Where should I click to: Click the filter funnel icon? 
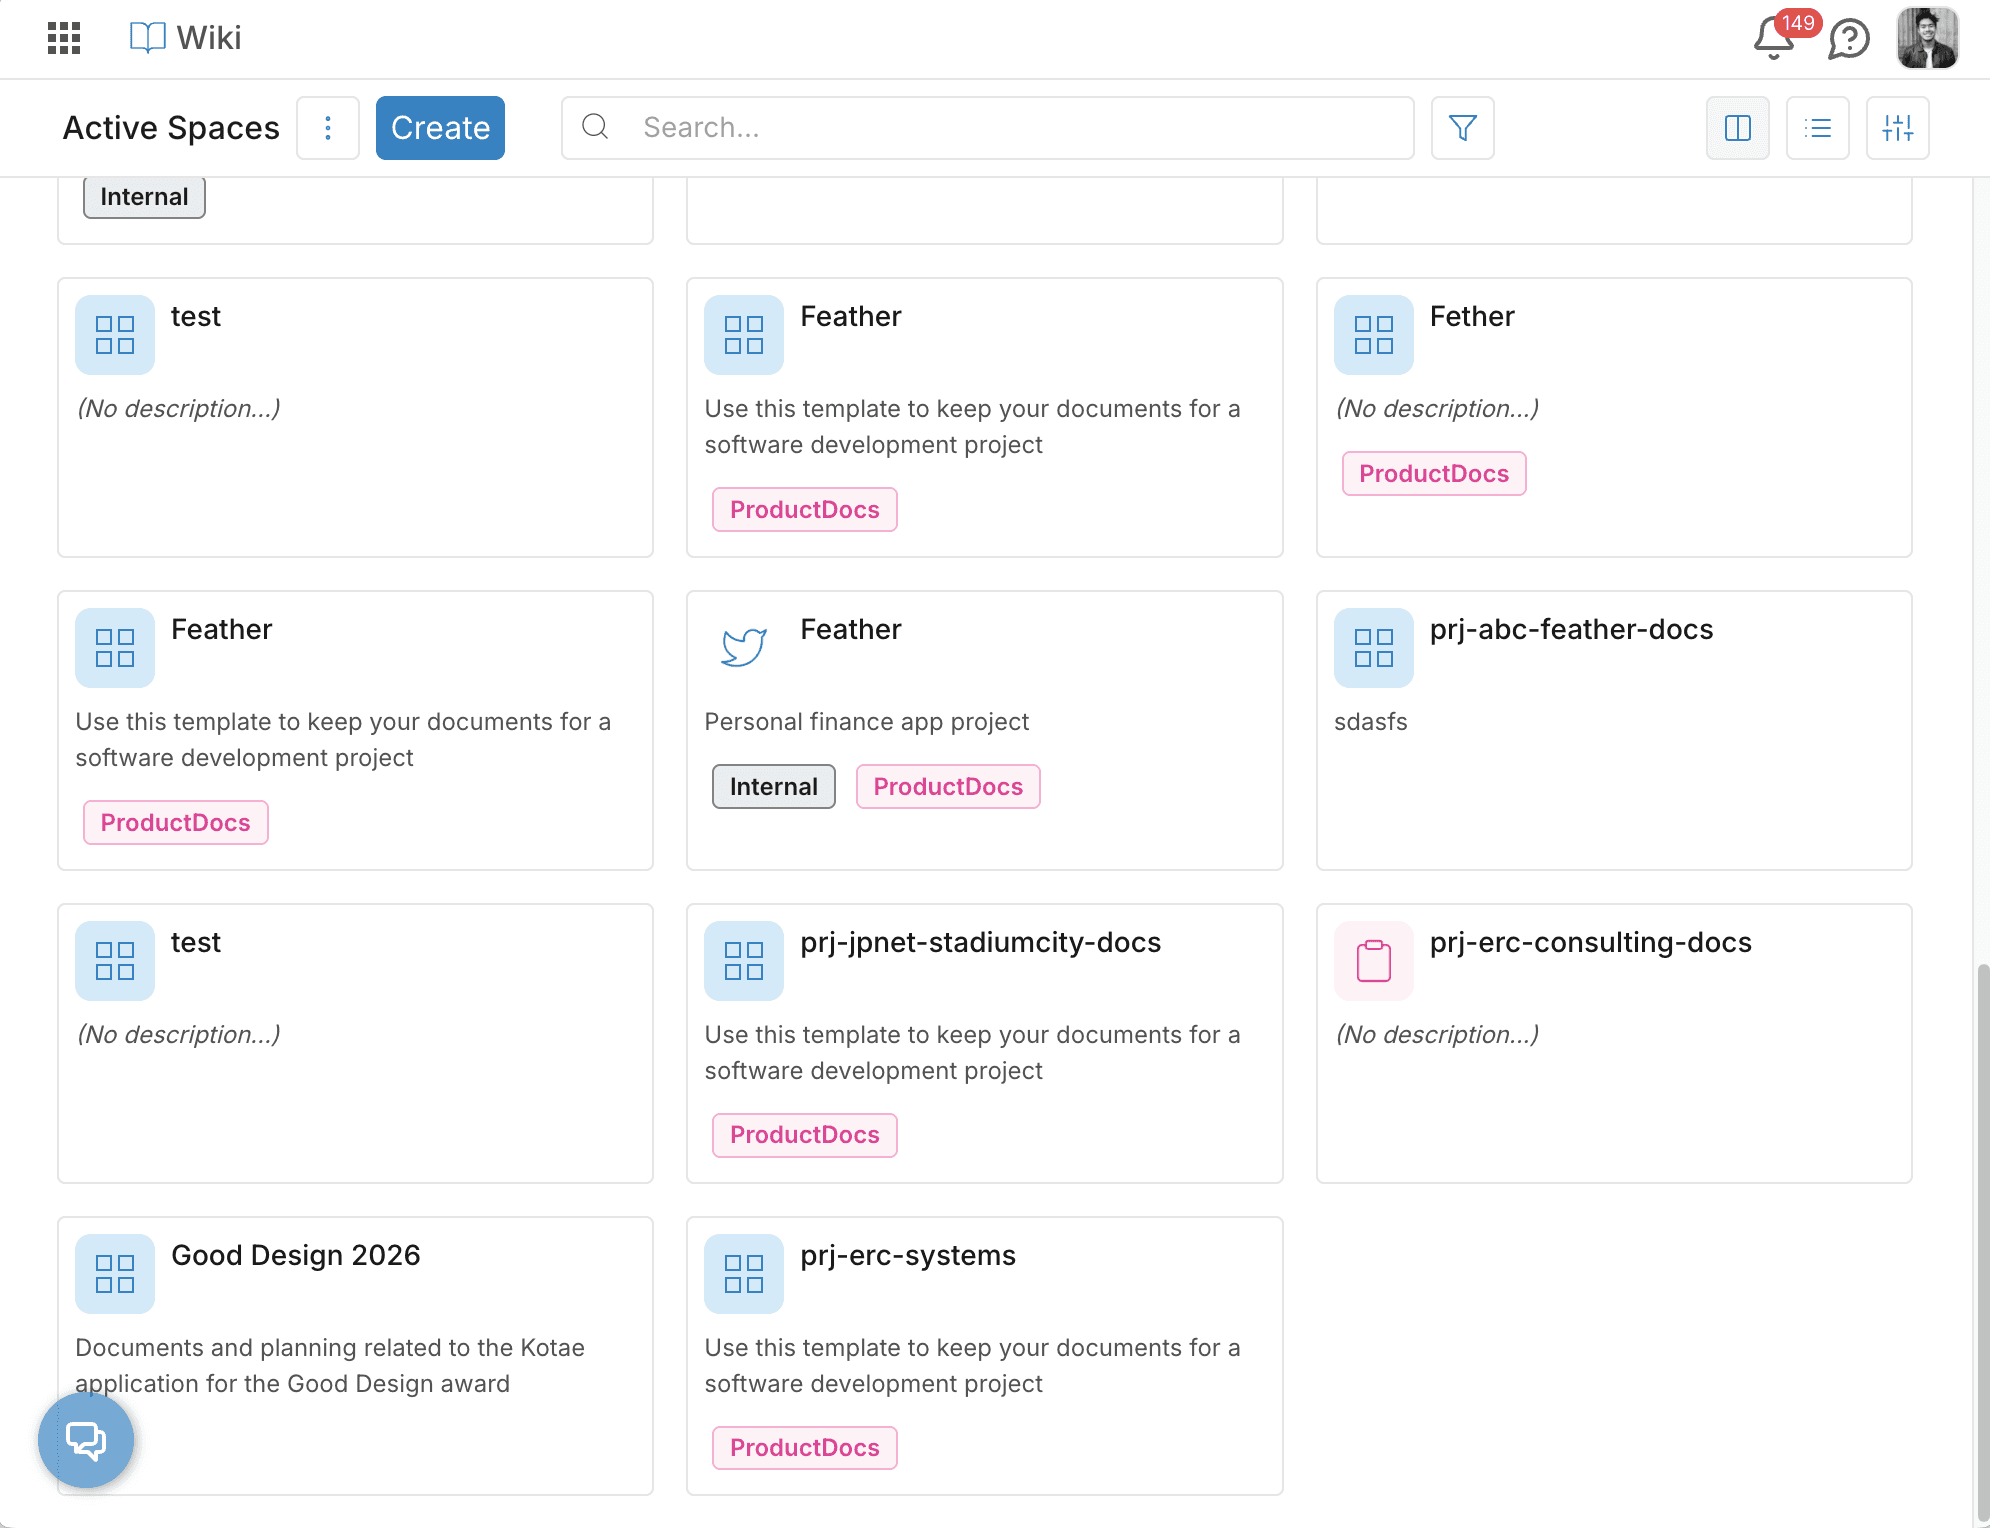tap(1462, 128)
